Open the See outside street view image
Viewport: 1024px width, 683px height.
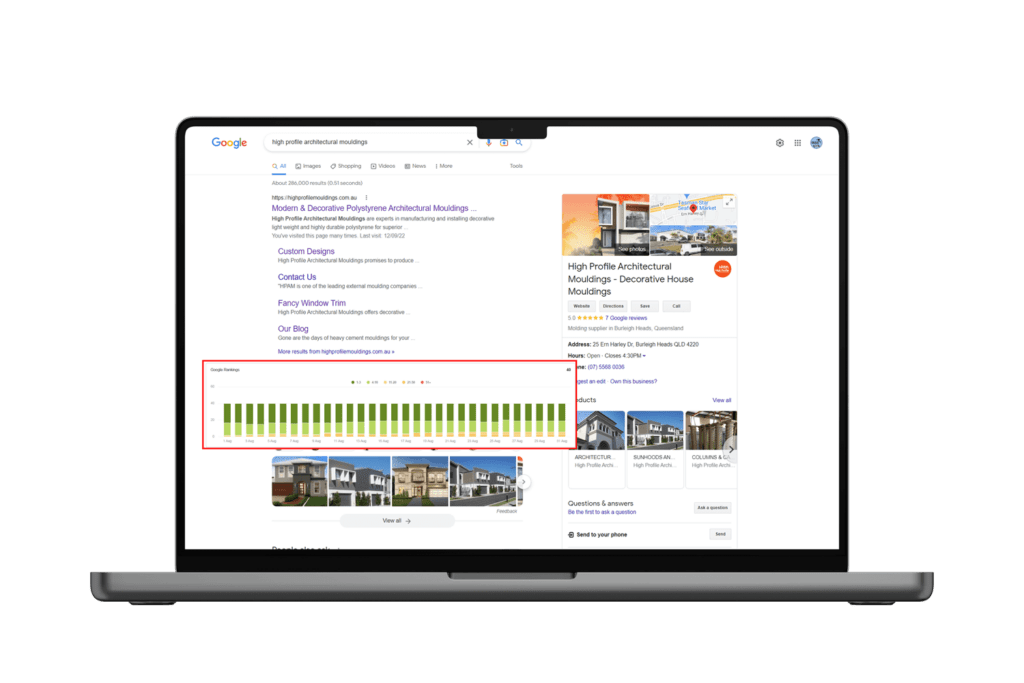coord(694,240)
